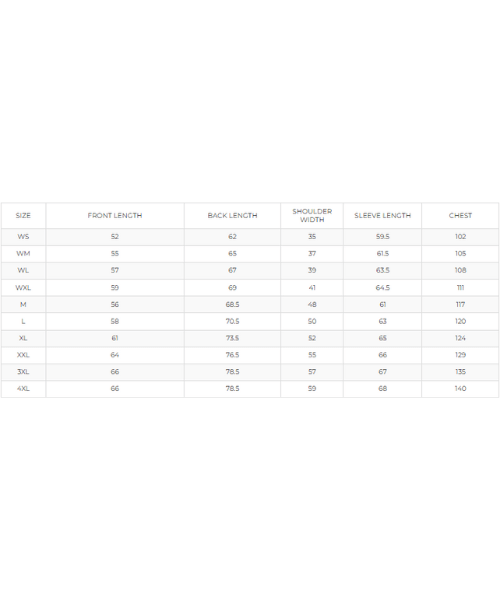Viewport: 500px width, 600px height.
Task: Select the FRONT LENGTH column header
Action: click(115, 215)
